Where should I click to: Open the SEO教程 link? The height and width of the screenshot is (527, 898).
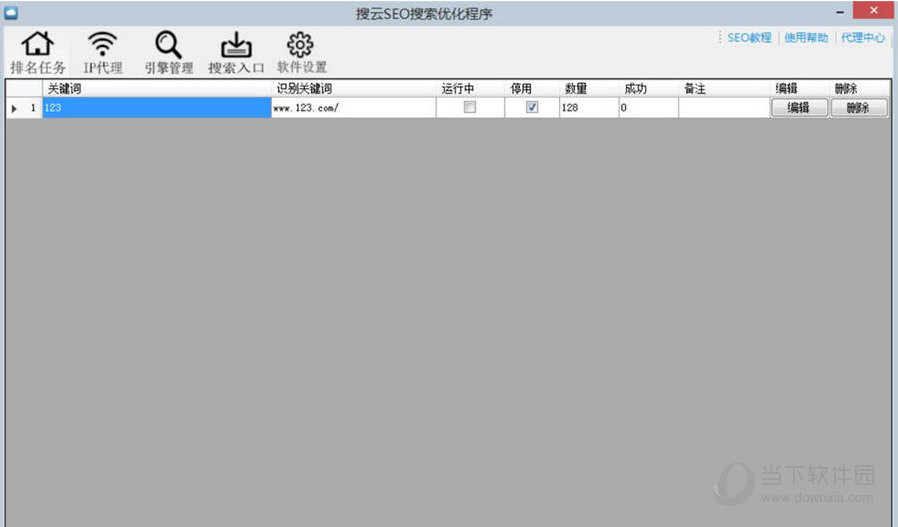point(749,38)
